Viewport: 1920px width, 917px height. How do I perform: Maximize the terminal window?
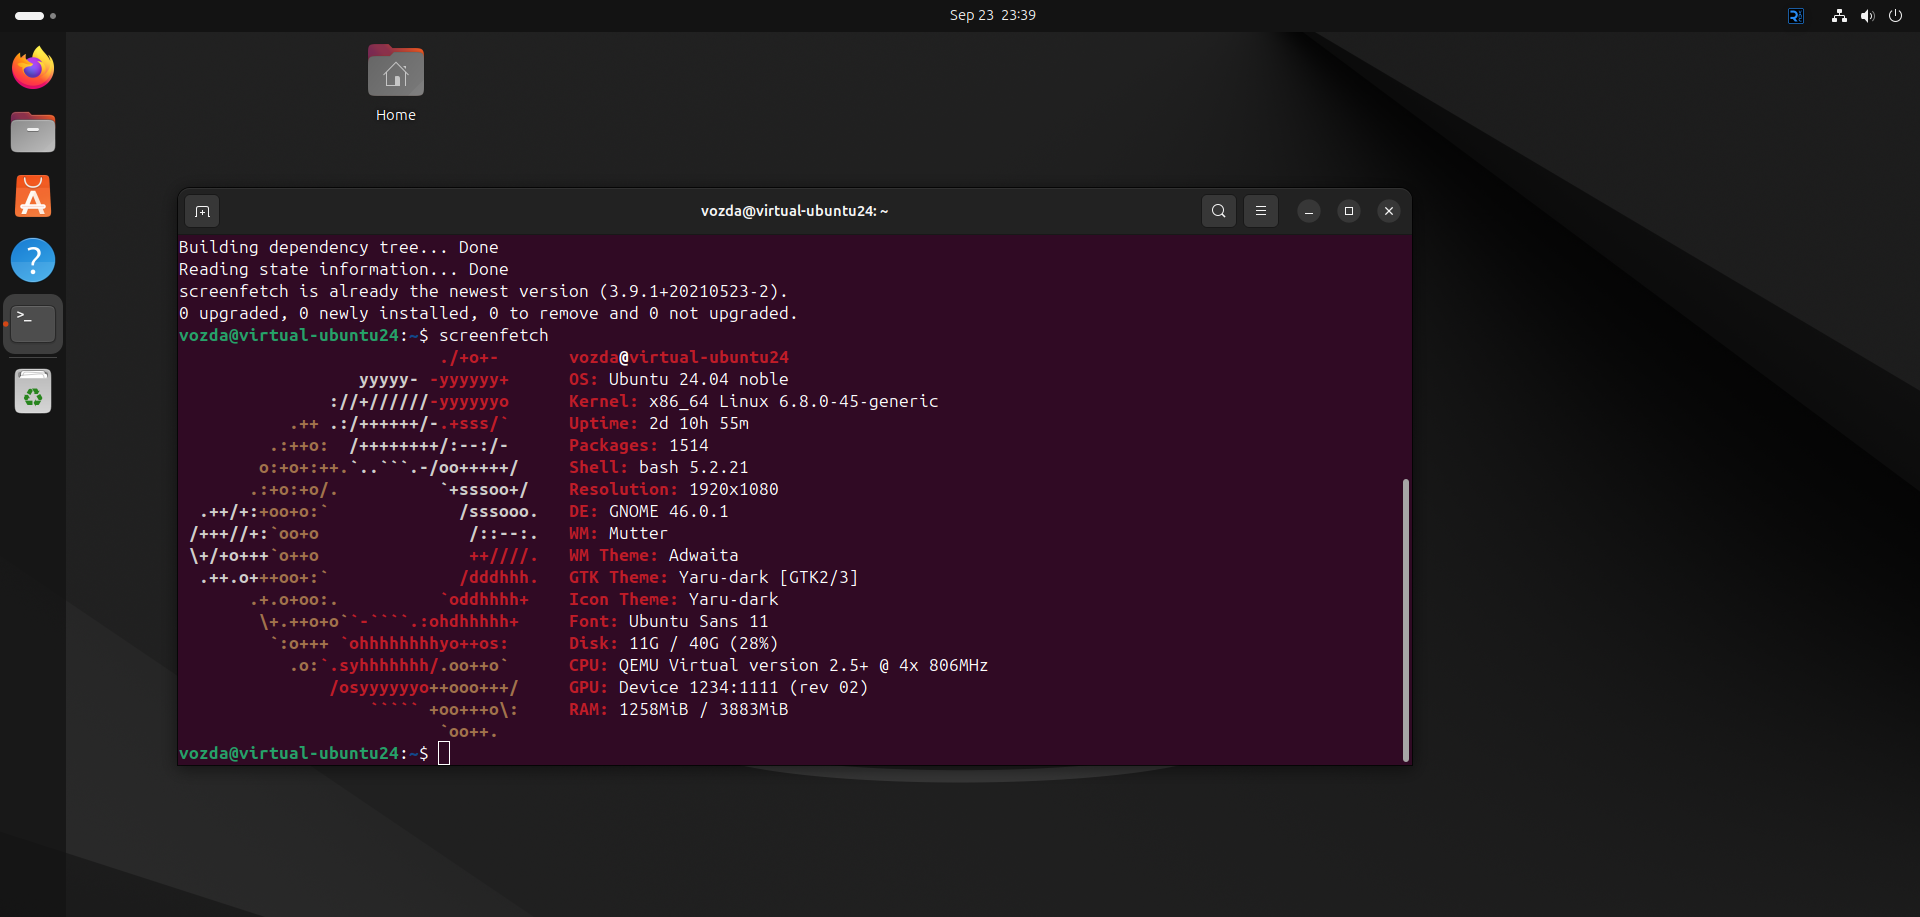point(1349,211)
